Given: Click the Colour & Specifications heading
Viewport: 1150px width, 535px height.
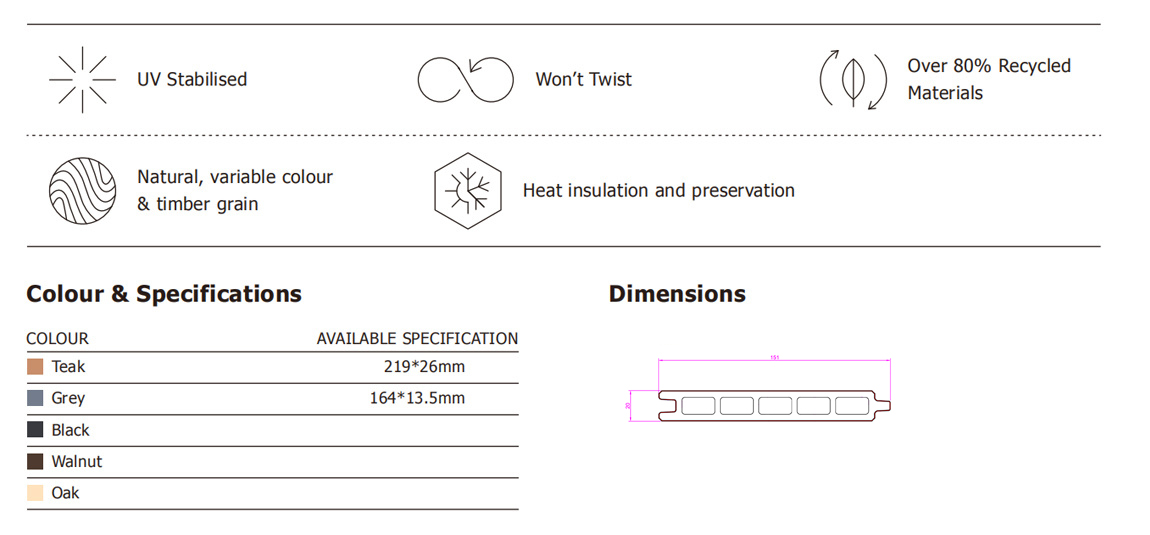Looking at the screenshot, I should click(164, 294).
